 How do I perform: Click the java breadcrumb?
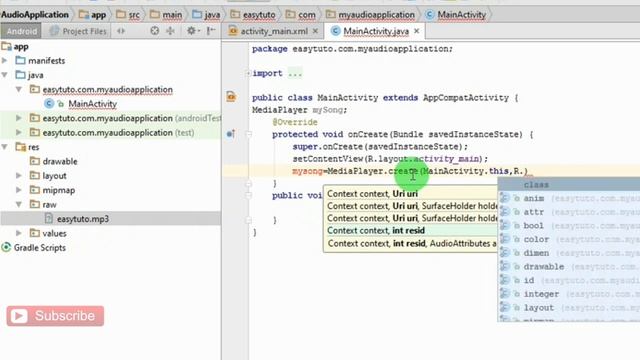pyautogui.click(x=207, y=15)
